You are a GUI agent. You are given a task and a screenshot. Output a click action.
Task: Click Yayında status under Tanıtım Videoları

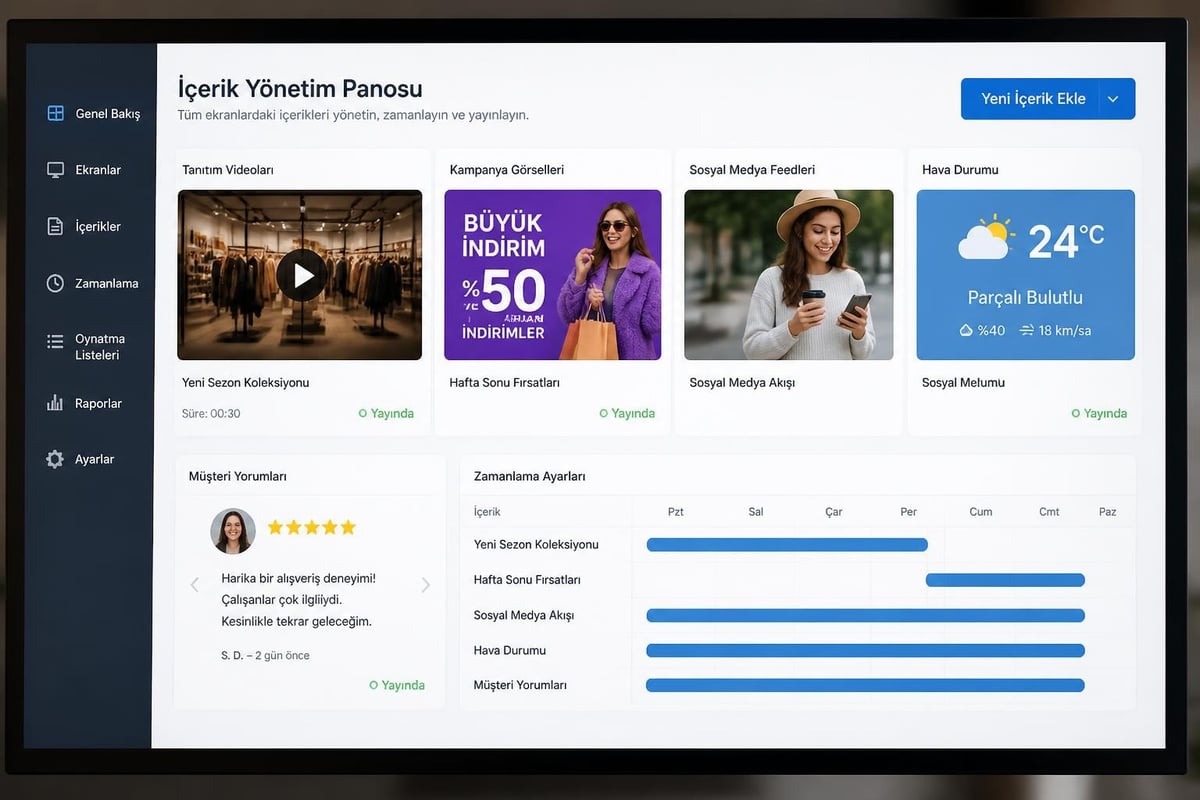(386, 413)
